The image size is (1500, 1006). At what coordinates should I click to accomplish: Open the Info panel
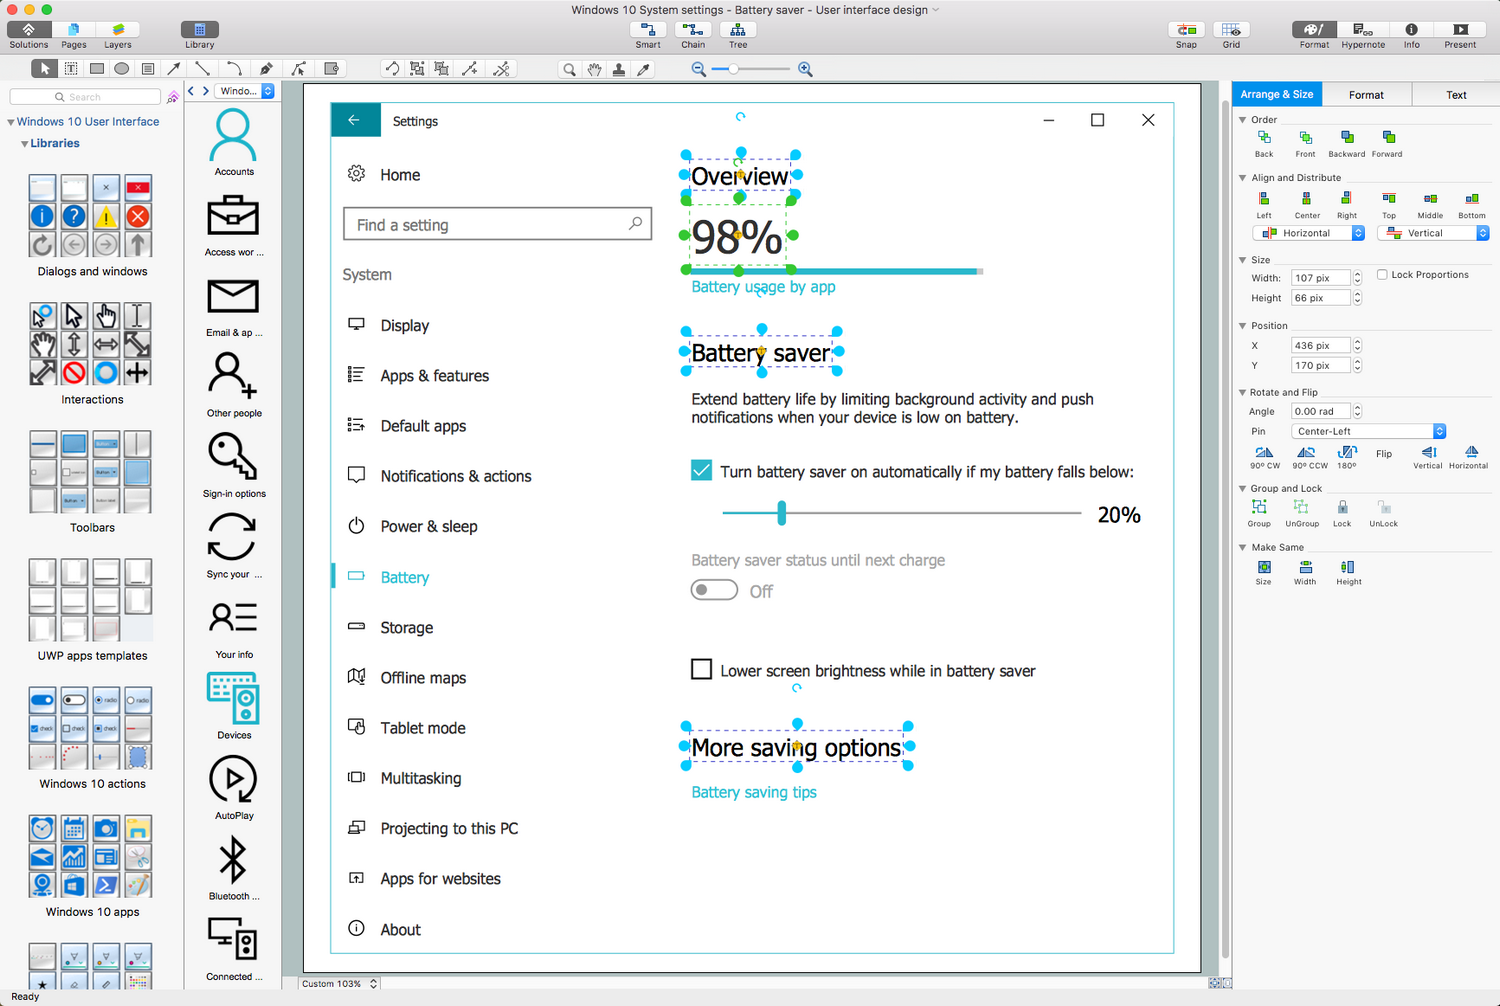[1411, 35]
